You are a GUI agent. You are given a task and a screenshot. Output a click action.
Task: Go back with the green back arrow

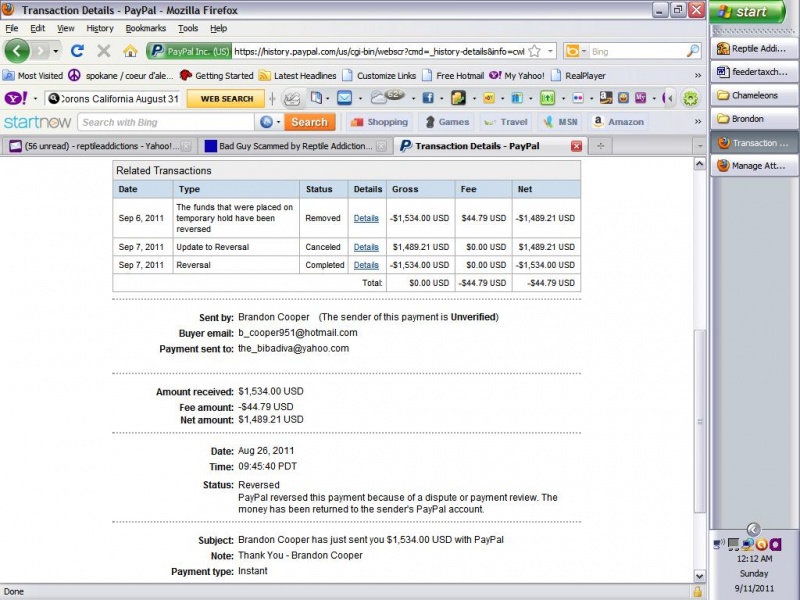16,51
